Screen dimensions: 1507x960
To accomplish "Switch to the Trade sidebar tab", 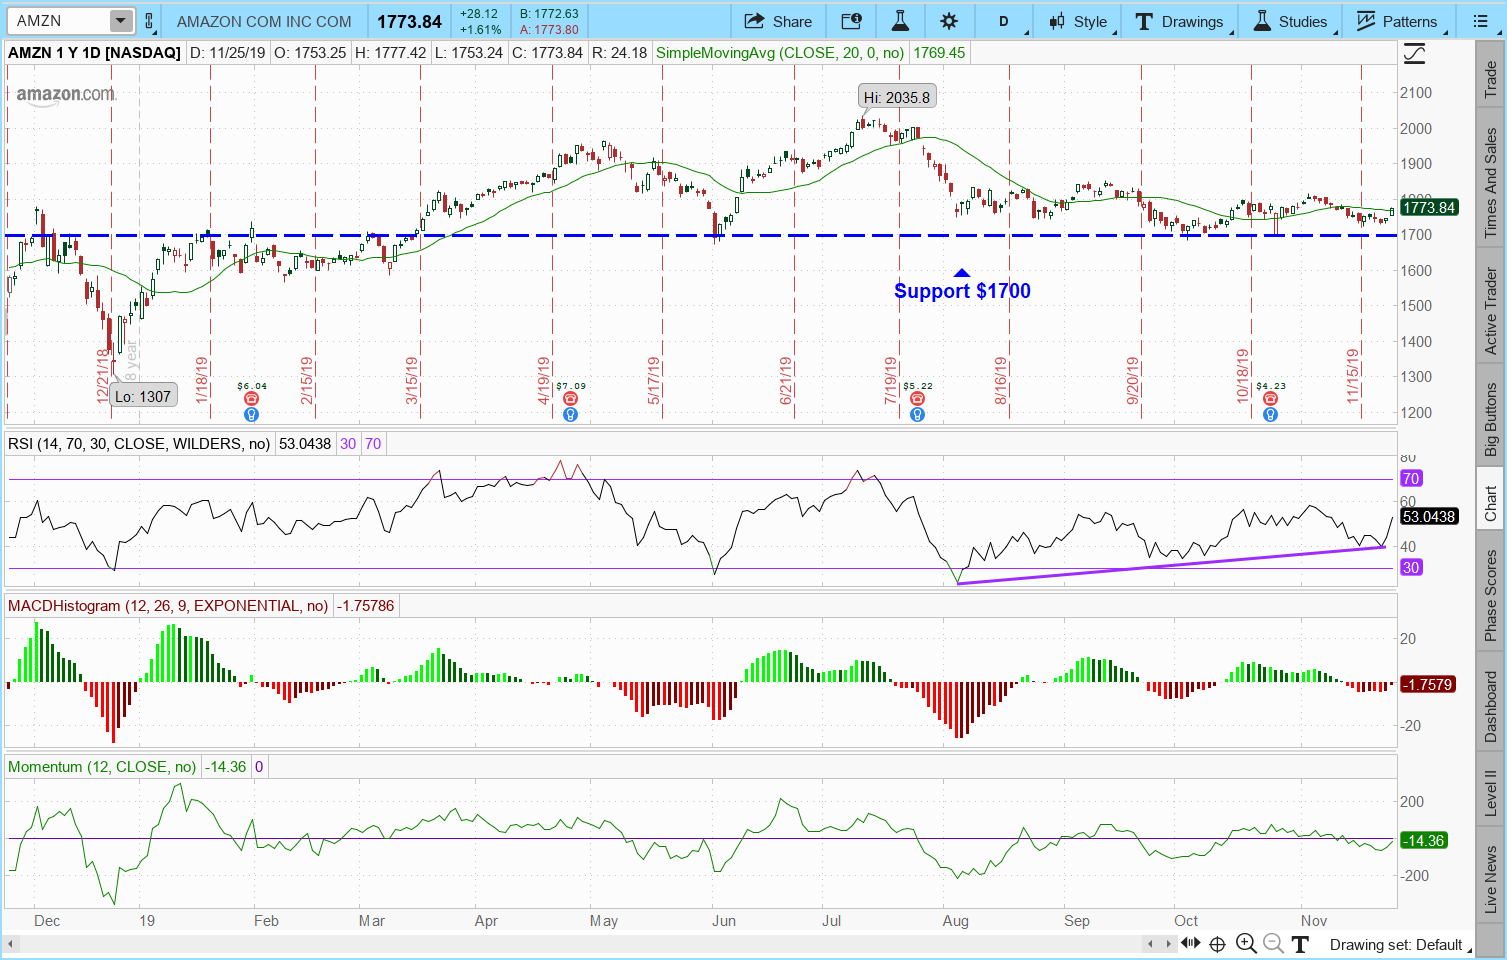I will click(1490, 79).
